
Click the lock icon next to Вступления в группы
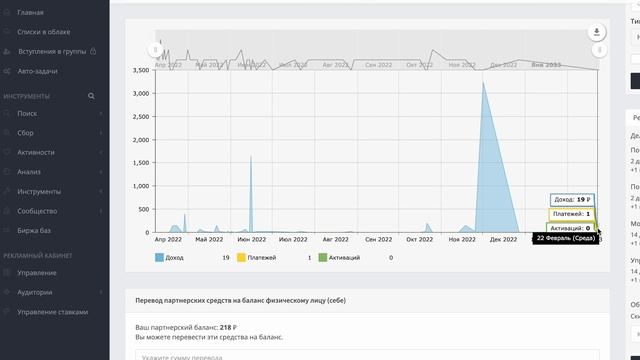coord(93,51)
